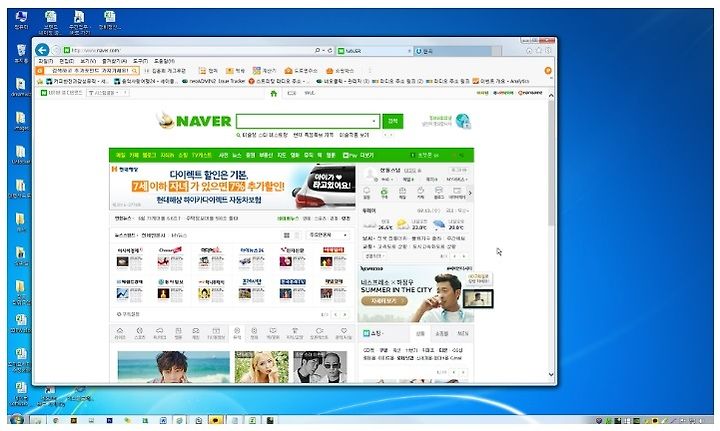The width and height of the screenshot is (720, 431).
Task: Click the Windows Start button
Action: (17, 420)
